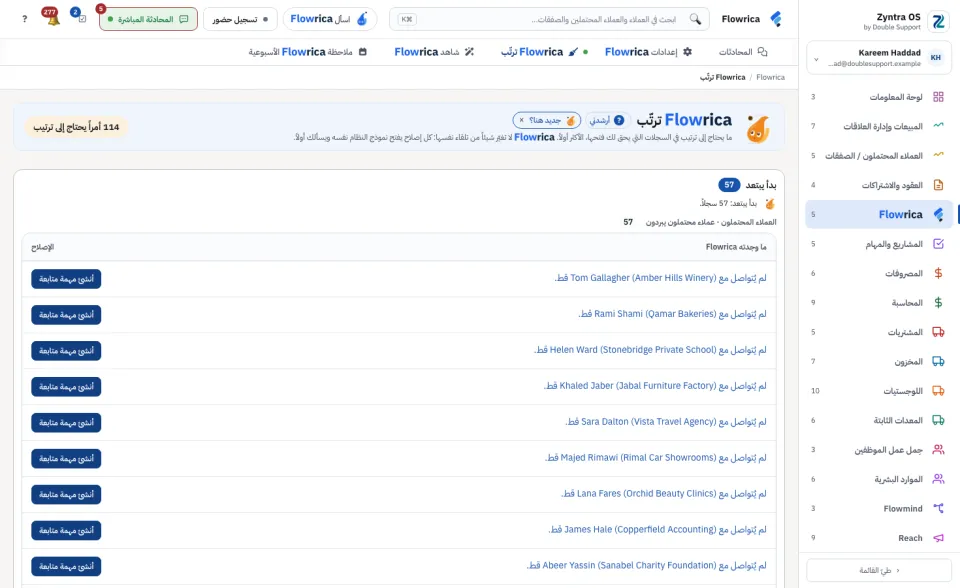Image resolution: width=960 pixels, height=588 pixels.
Task: Open المشاريع والمهام in sidebar
Action: pos(879,244)
